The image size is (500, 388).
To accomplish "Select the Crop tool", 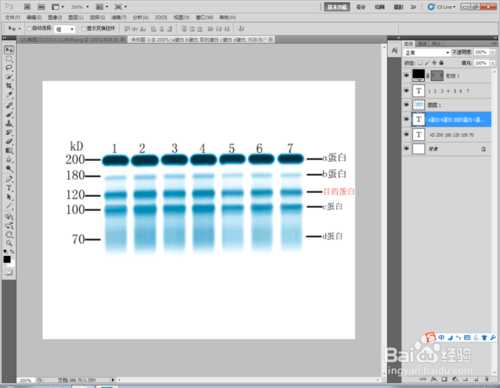I will 9,86.
